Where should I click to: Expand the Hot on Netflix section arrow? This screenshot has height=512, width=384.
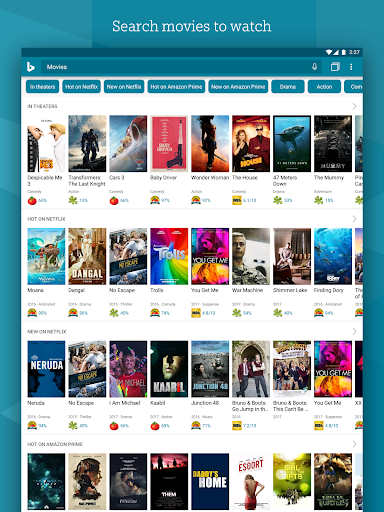[x=354, y=219]
